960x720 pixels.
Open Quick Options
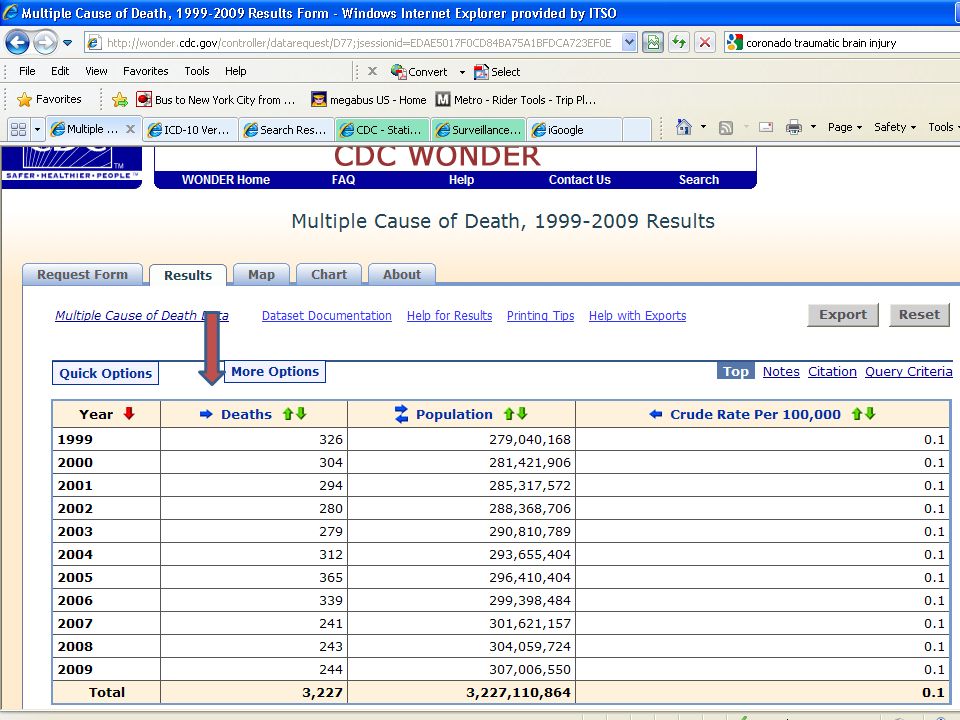pyautogui.click(x=105, y=373)
